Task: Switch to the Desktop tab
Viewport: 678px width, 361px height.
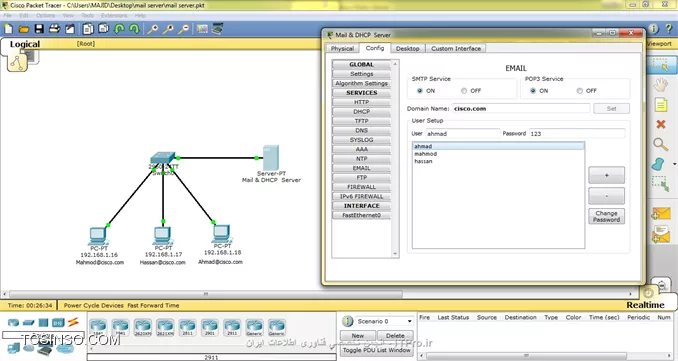Action: [x=407, y=48]
